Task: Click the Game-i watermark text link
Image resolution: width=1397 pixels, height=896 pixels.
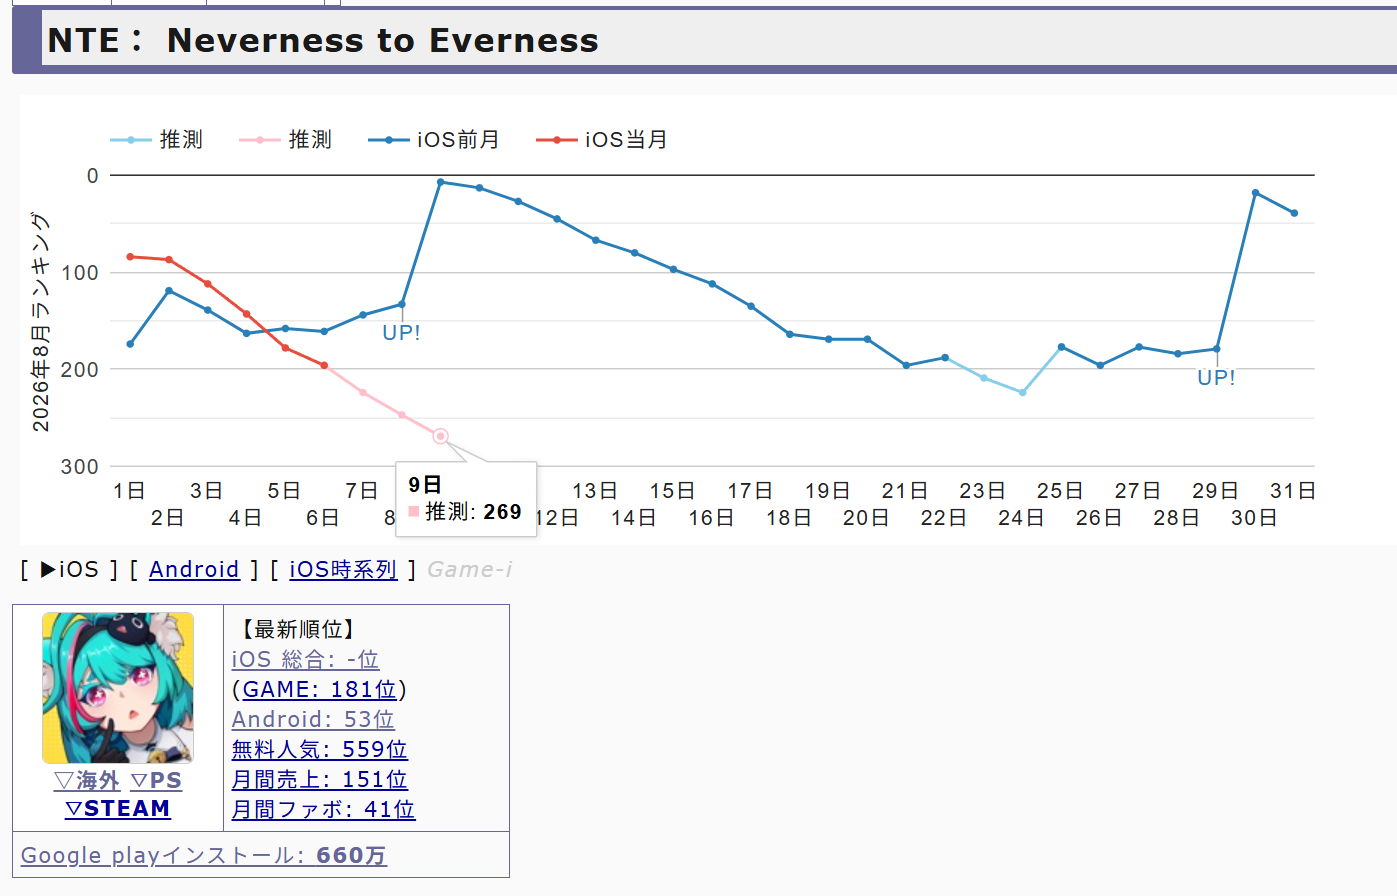Action: click(x=469, y=569)
